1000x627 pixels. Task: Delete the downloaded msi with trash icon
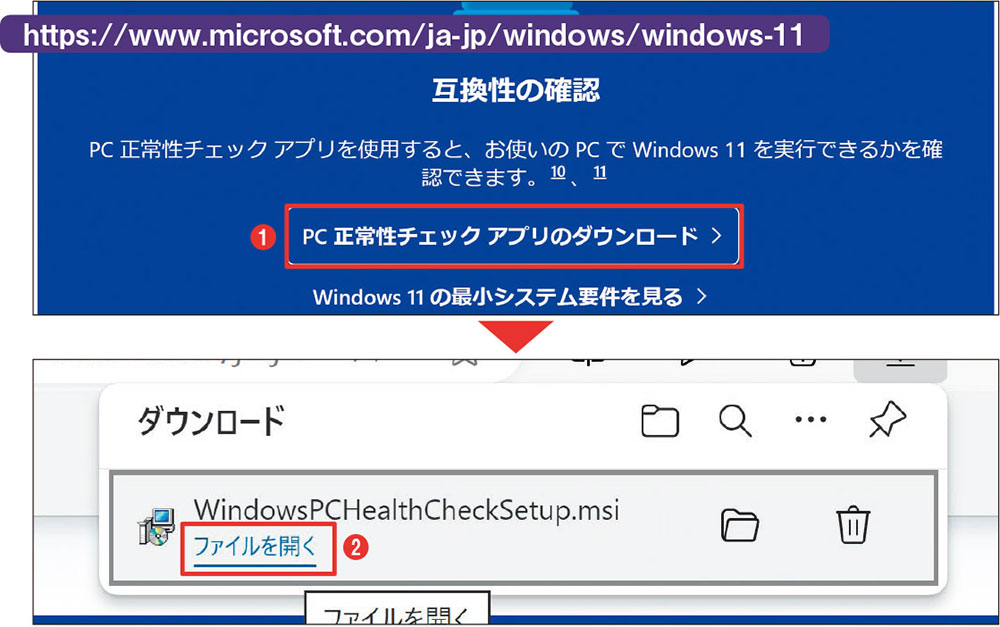point(853,524)
